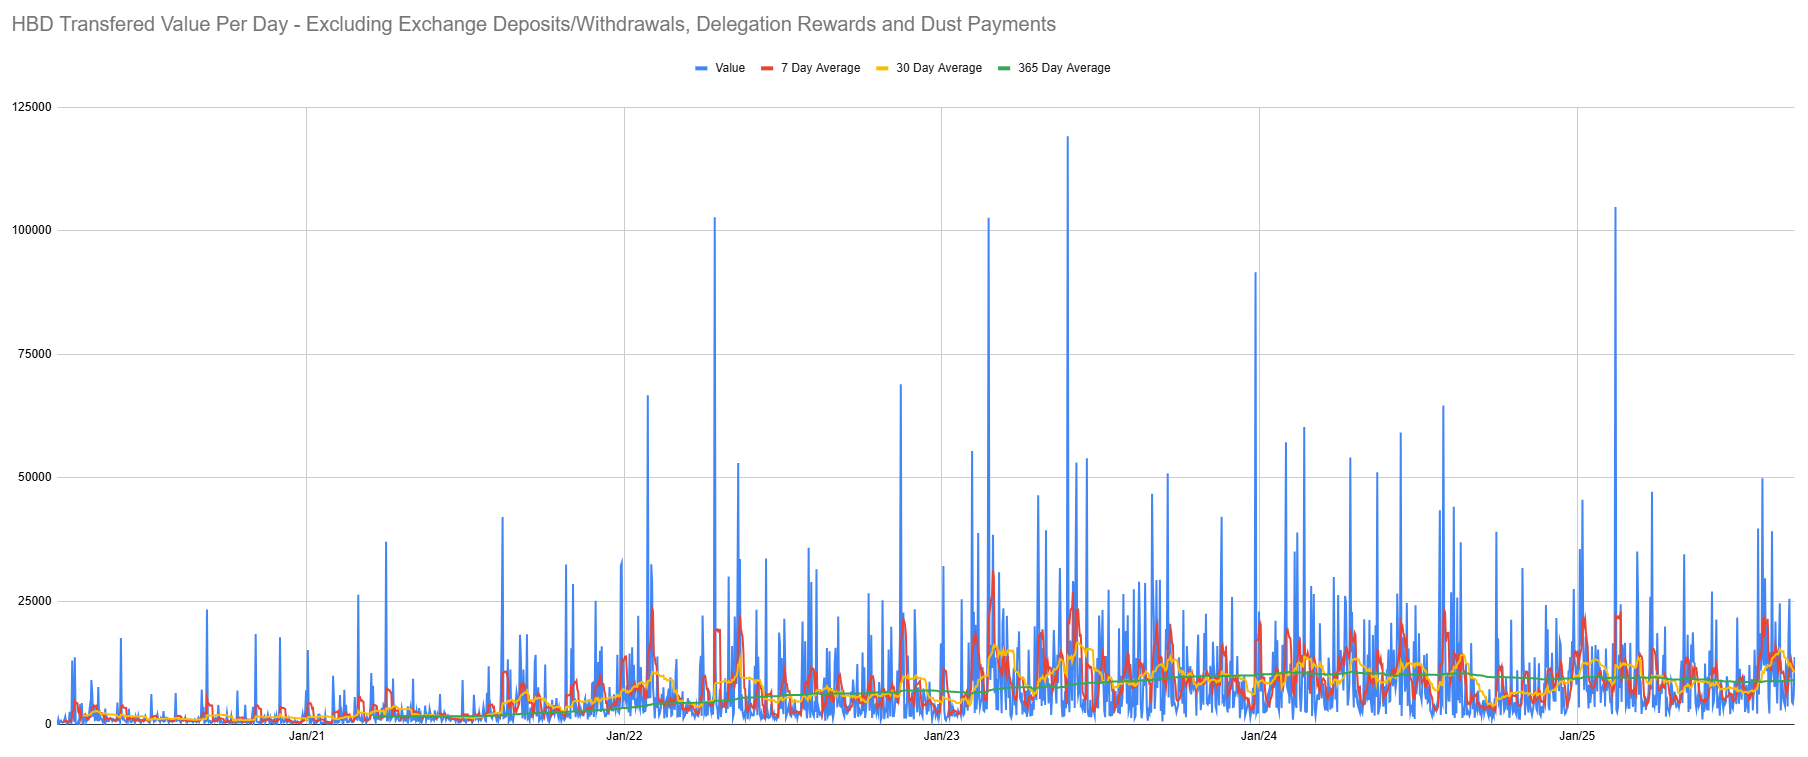Screen dimensions: 1808x757
Task: Toggle the Value series legend label
Action: [730, 68]
